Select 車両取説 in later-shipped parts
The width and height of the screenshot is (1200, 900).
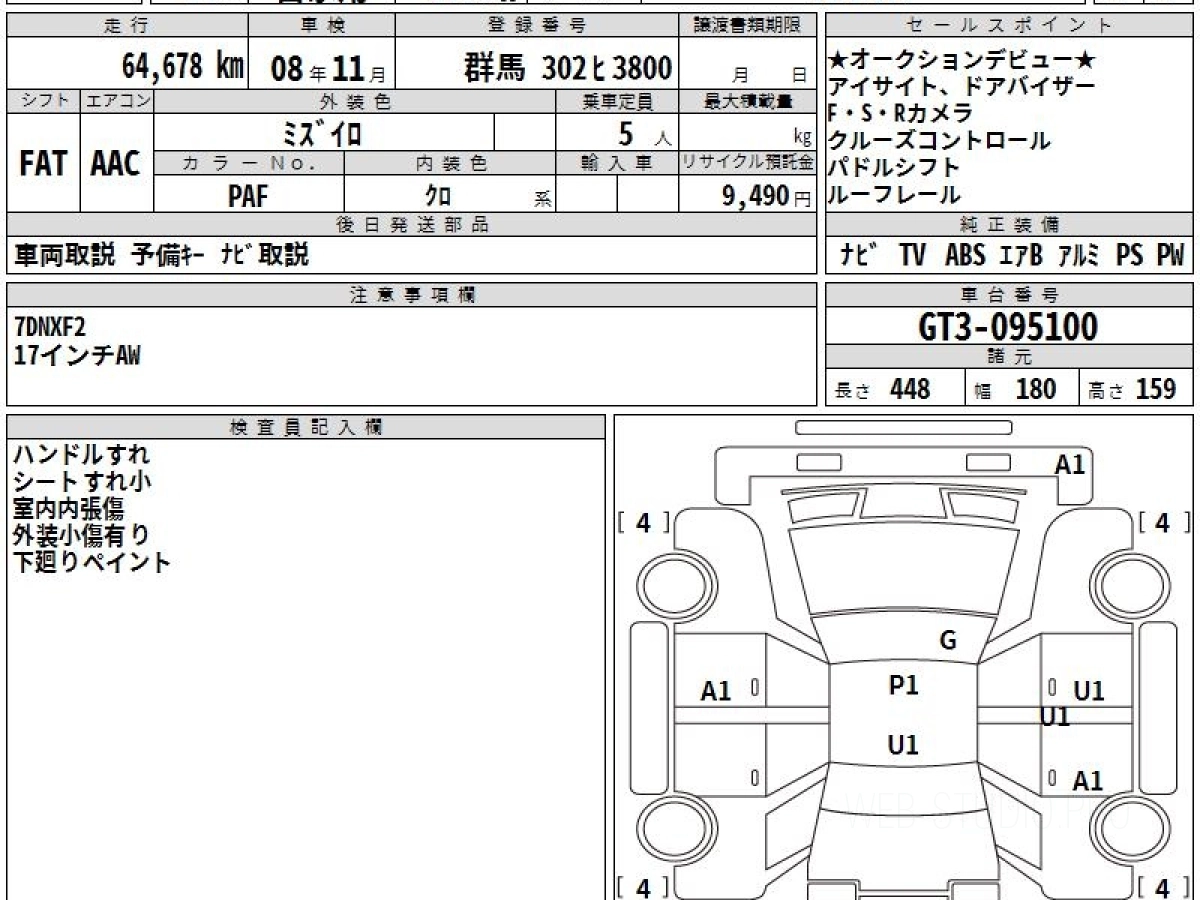(x=65, y=255)
